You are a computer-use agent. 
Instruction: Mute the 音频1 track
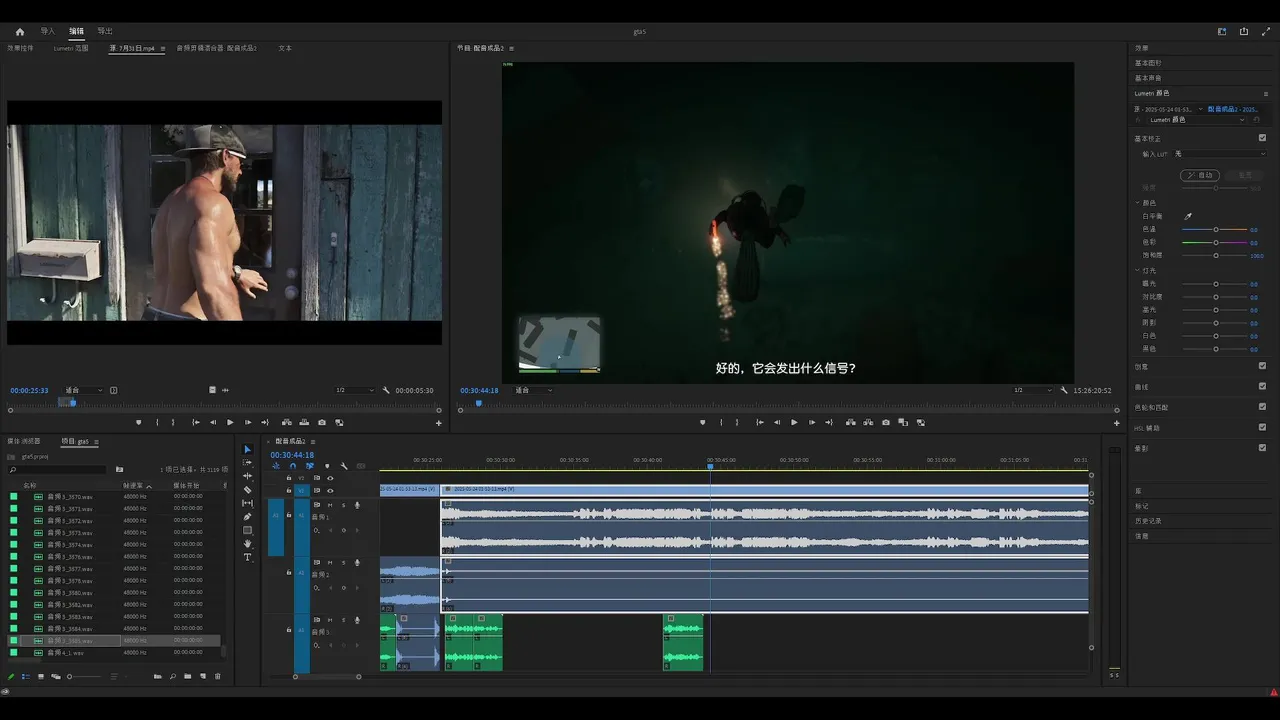point(330,505)
